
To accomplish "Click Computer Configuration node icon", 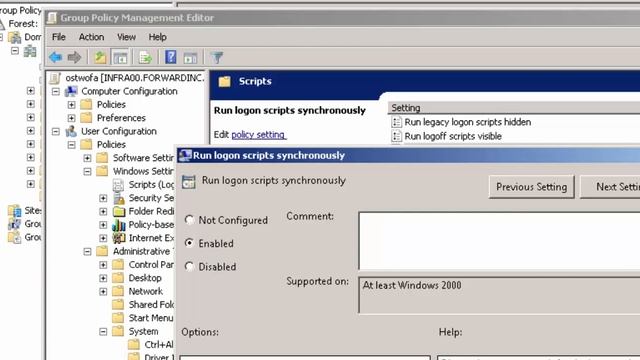I will click(x=71, y=91).
